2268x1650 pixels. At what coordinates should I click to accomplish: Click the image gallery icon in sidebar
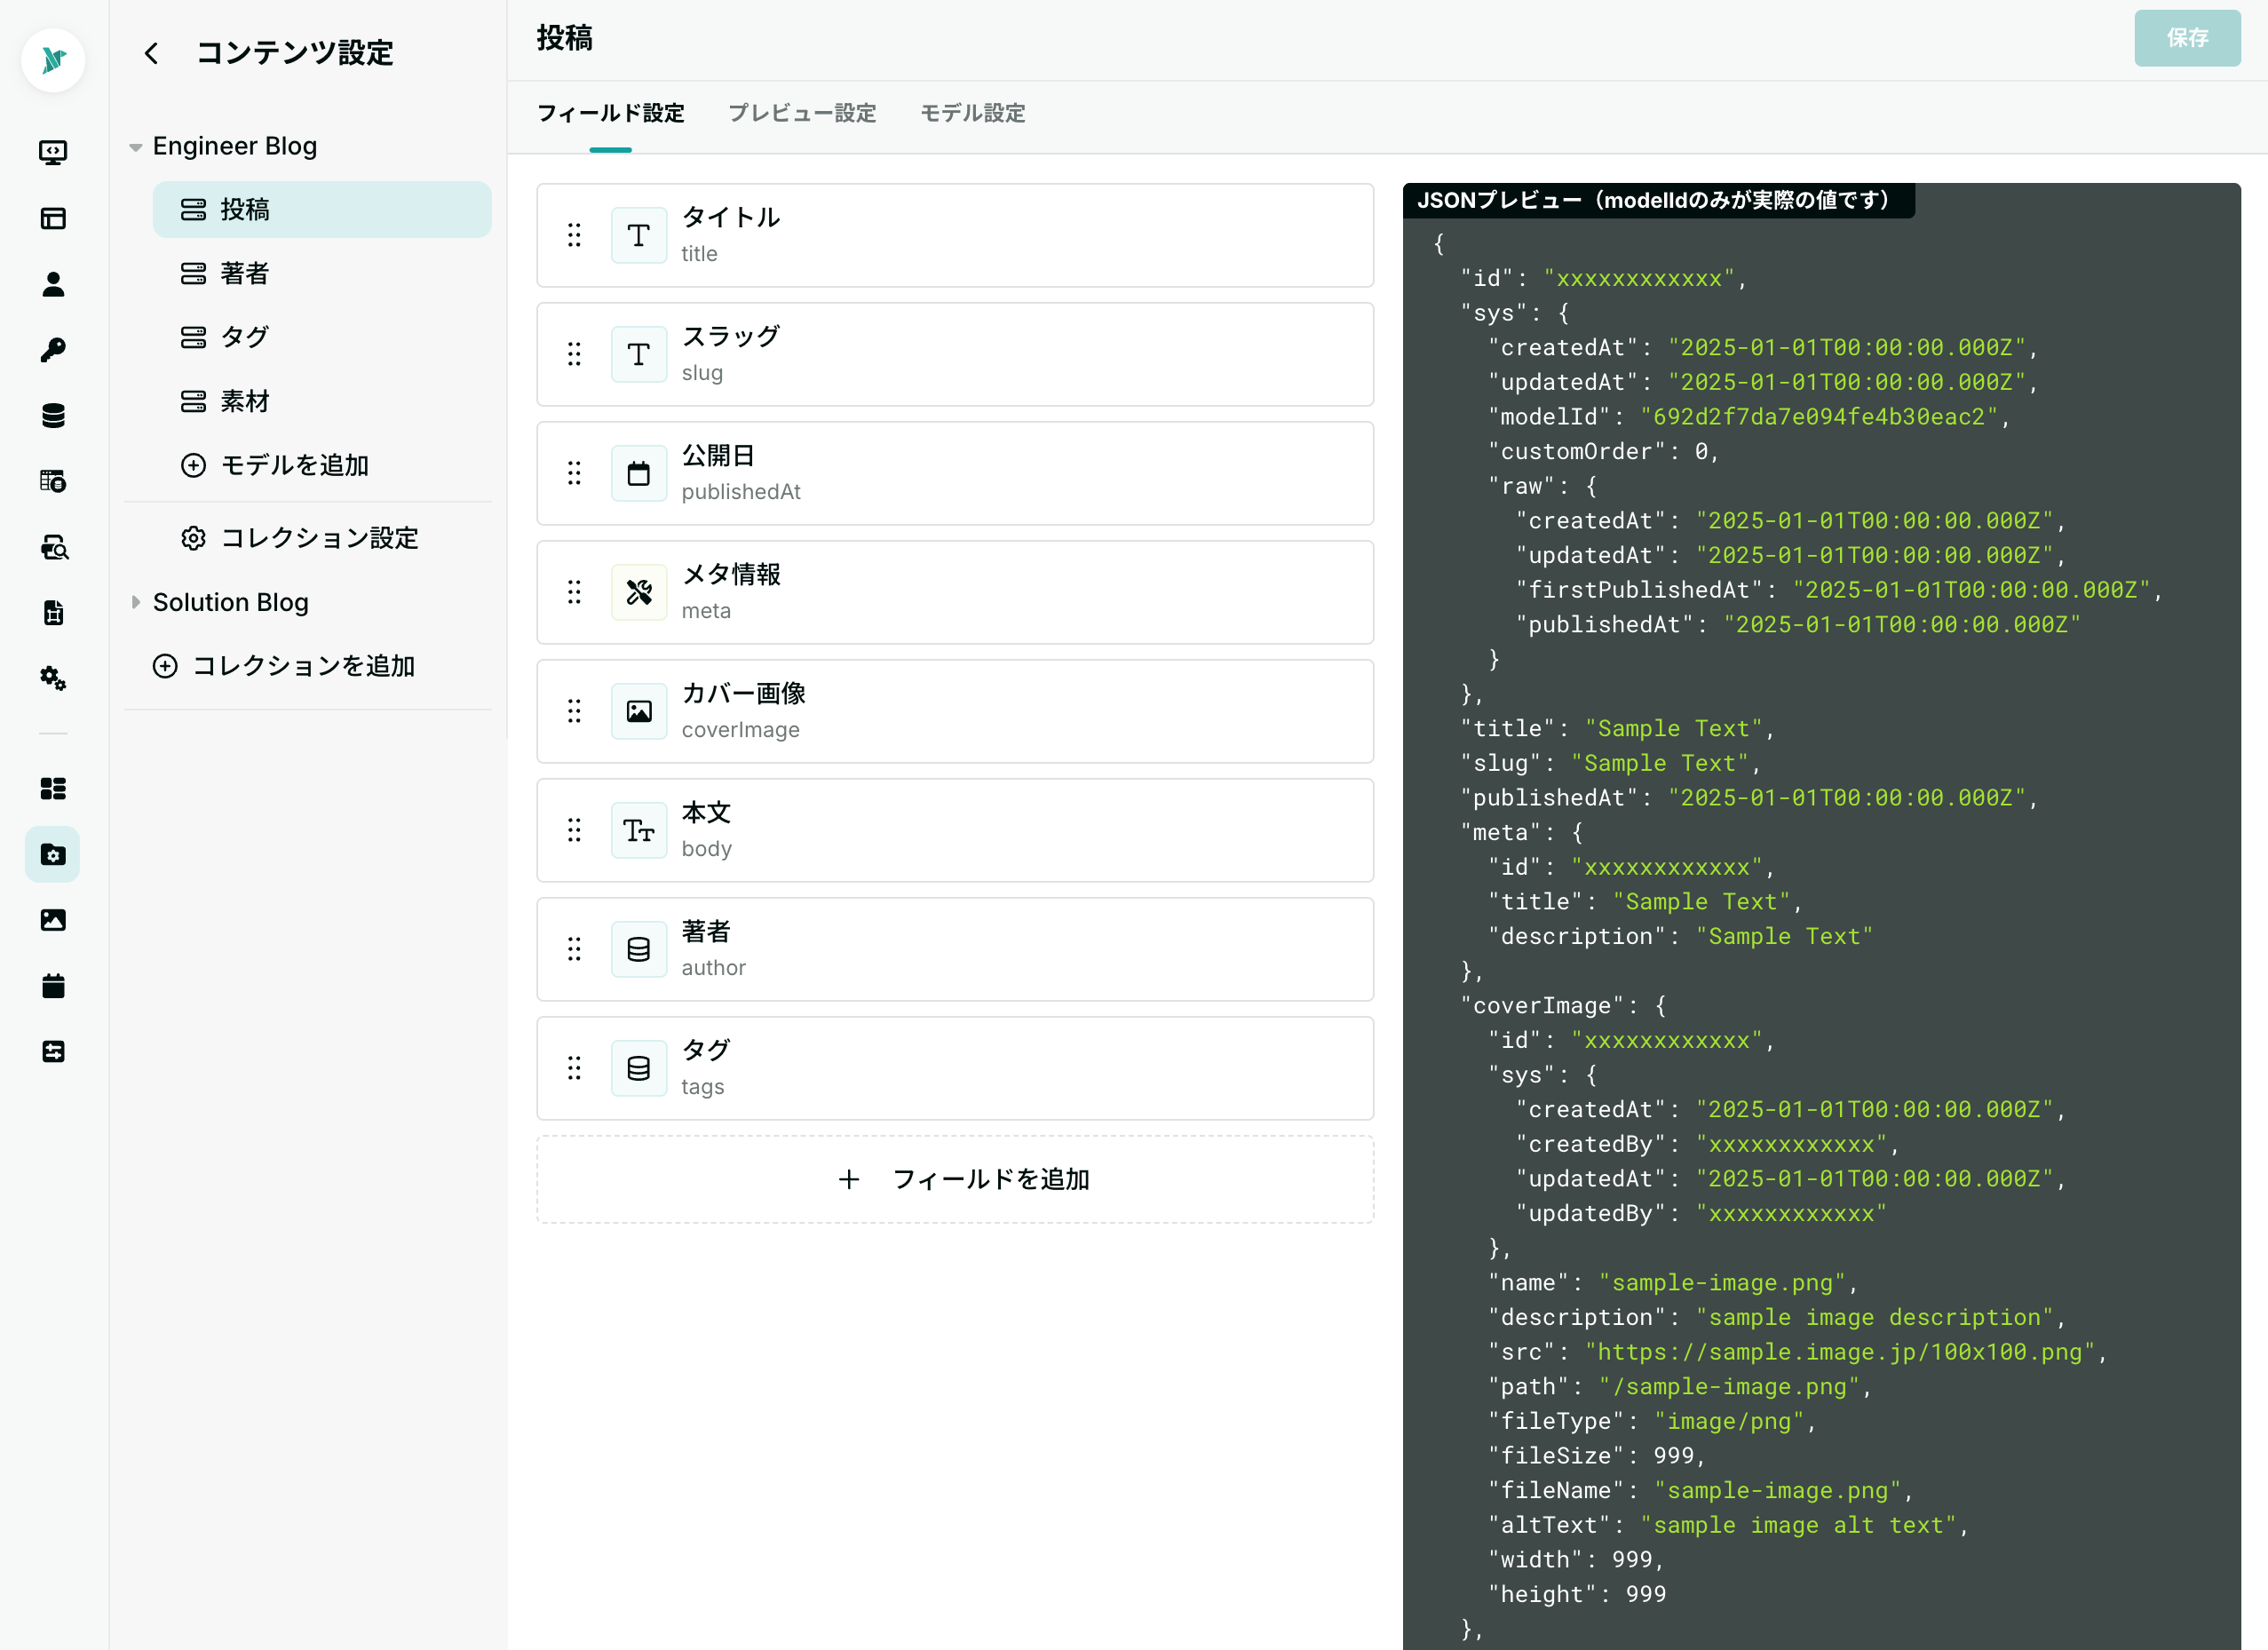tap(53, 920)
